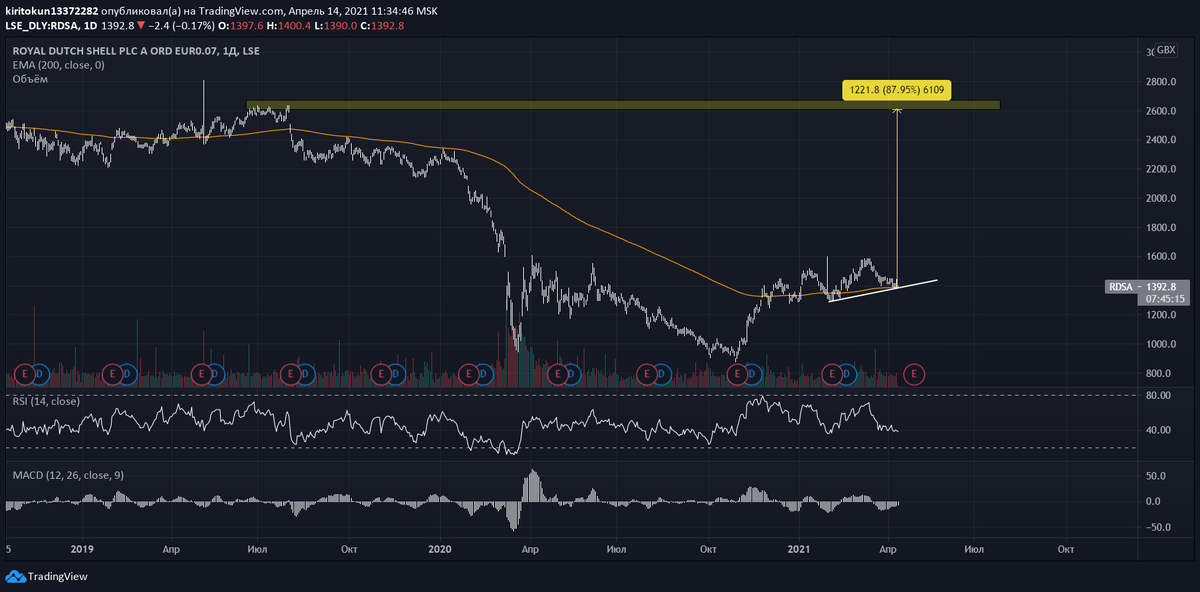The height and width of the screenshot is (592, 1200).
Task: Select the MACD (12, 26, close, 9) legend
Action: click(68, 475)
